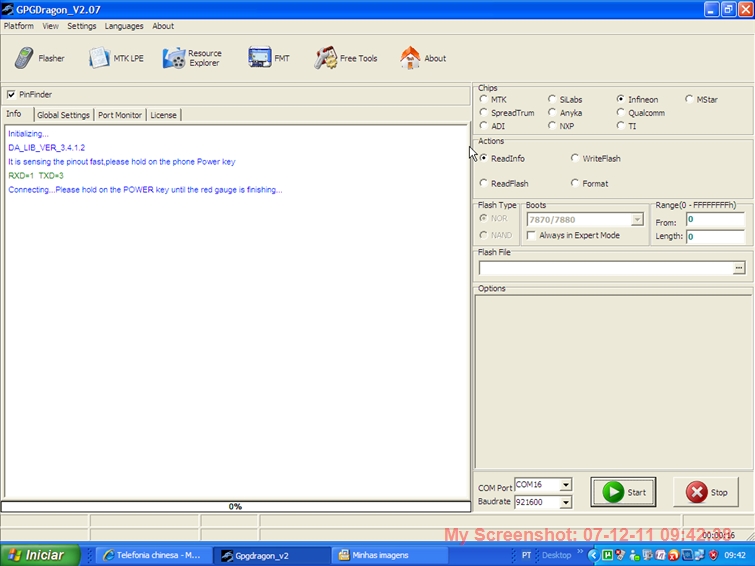Image resolution: width=755 pixels, height=566 pixels.
Task: Toggle the PinFinder checkbox
Action: click(11, 94)
